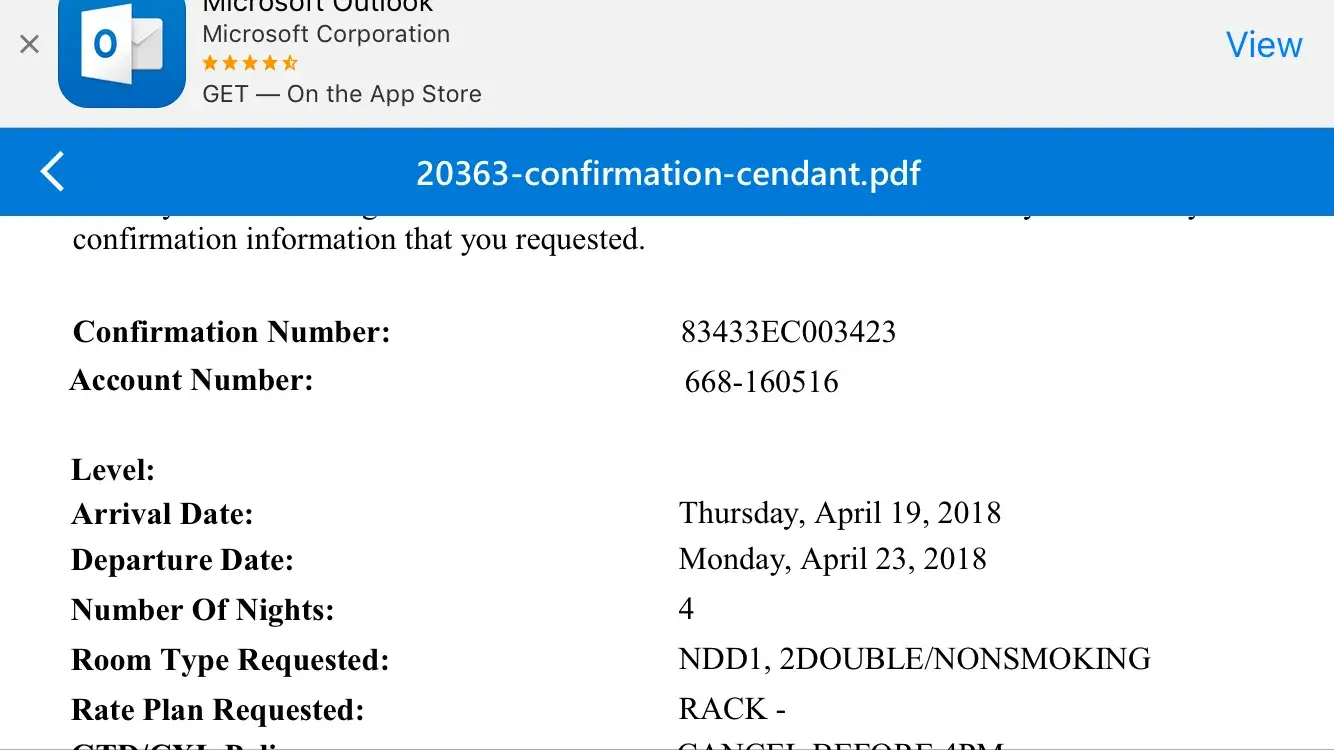This screenshot has height=750, width=1334.
Task: Click the RACK rate plan value
Action: click(x=732, y=709)
